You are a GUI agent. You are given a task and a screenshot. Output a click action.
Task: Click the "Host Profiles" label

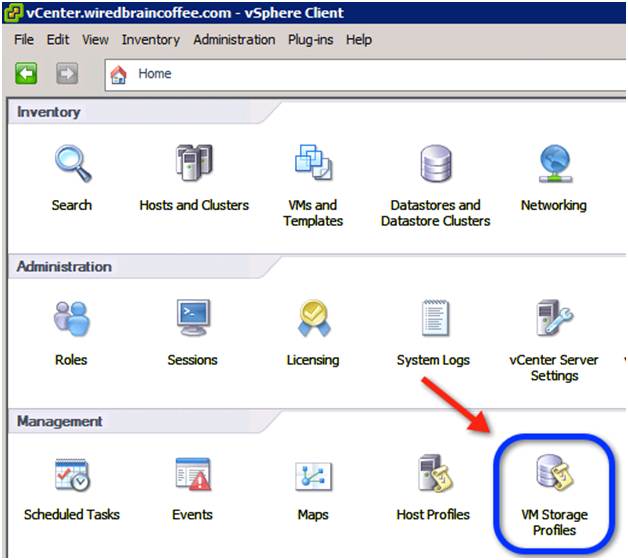(433, 514)
